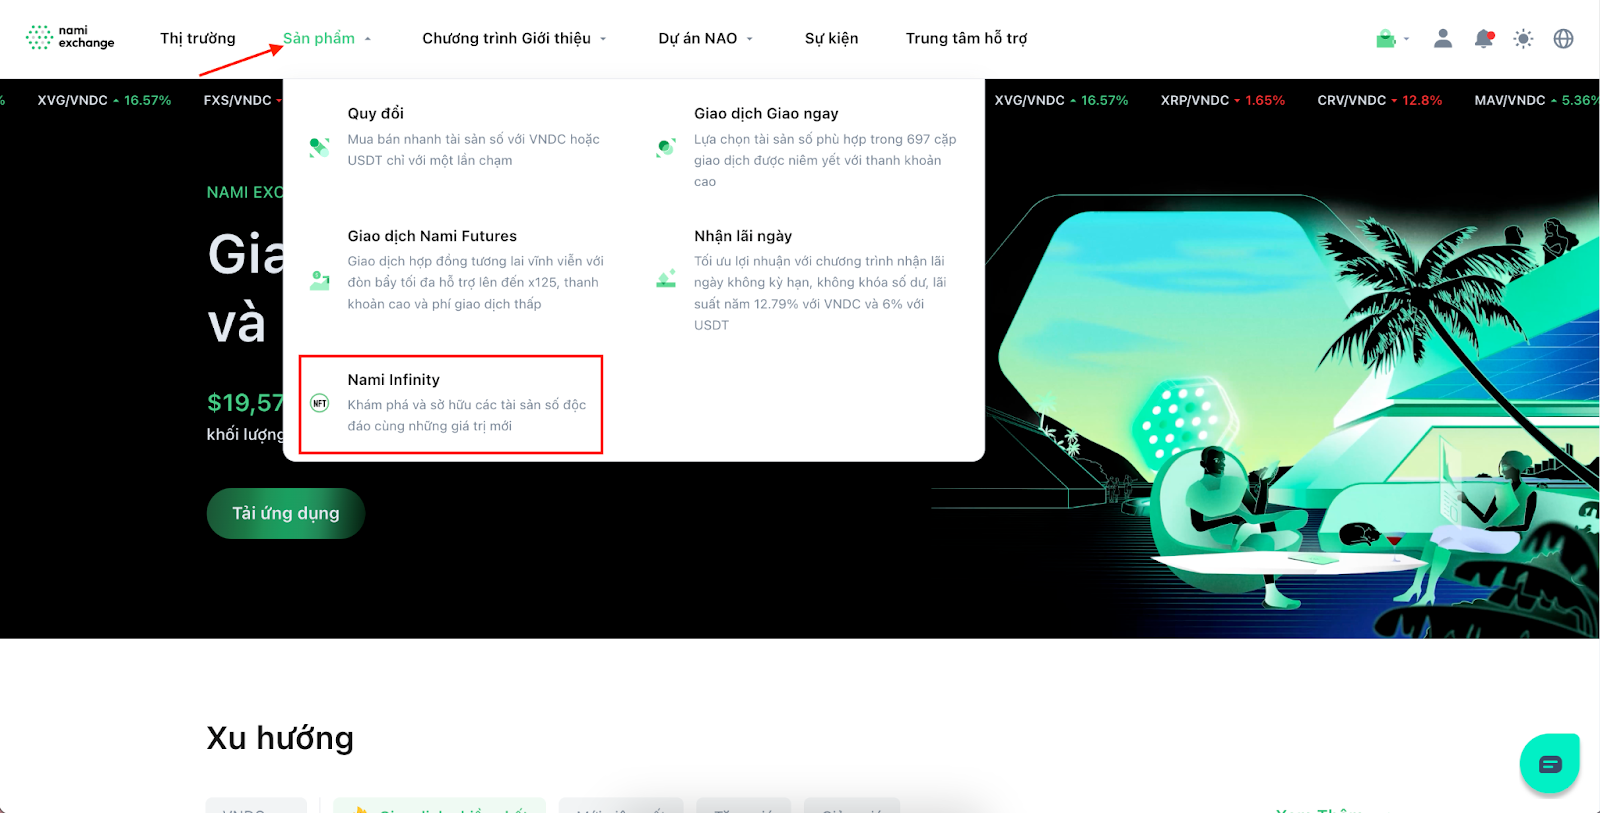Expand Chương trình Giới thiệu dropdown
1600x813 pixels.
[x=514, y=38]
